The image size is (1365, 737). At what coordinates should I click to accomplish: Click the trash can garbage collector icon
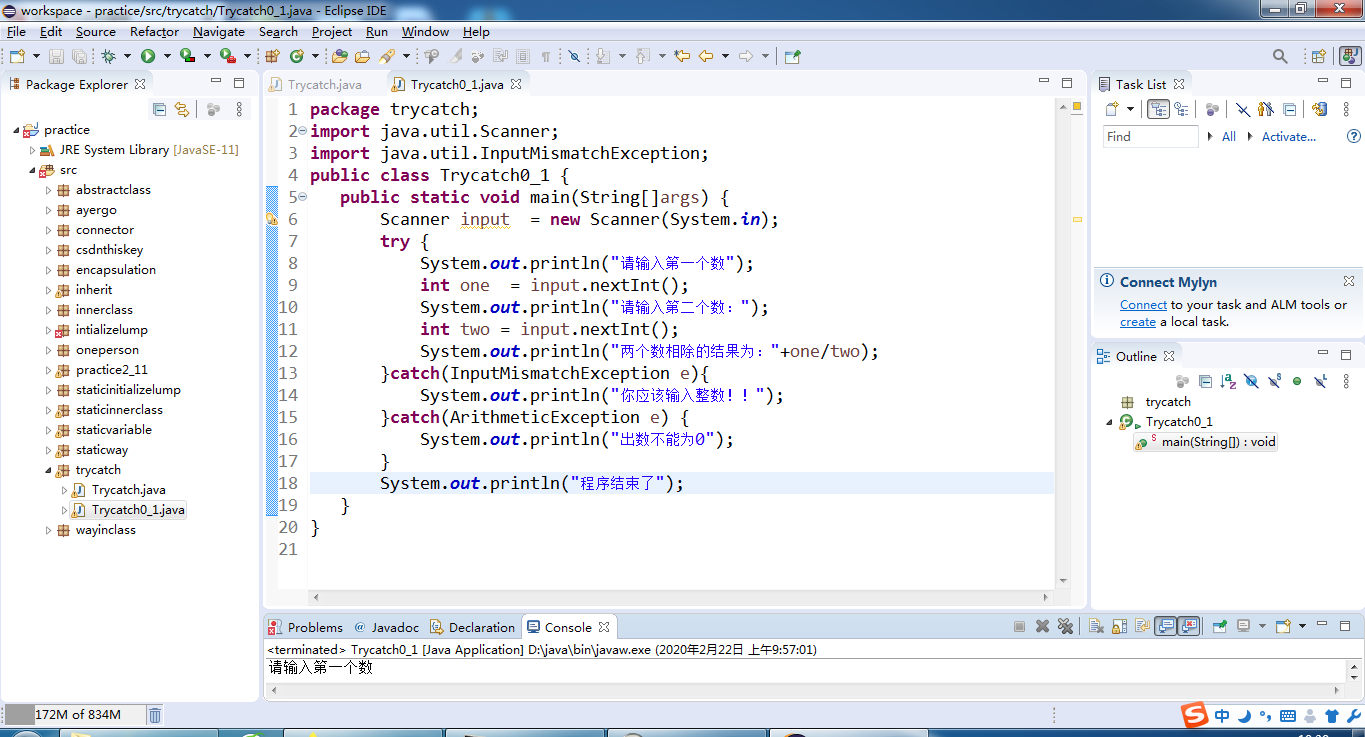tap(155, 714)
